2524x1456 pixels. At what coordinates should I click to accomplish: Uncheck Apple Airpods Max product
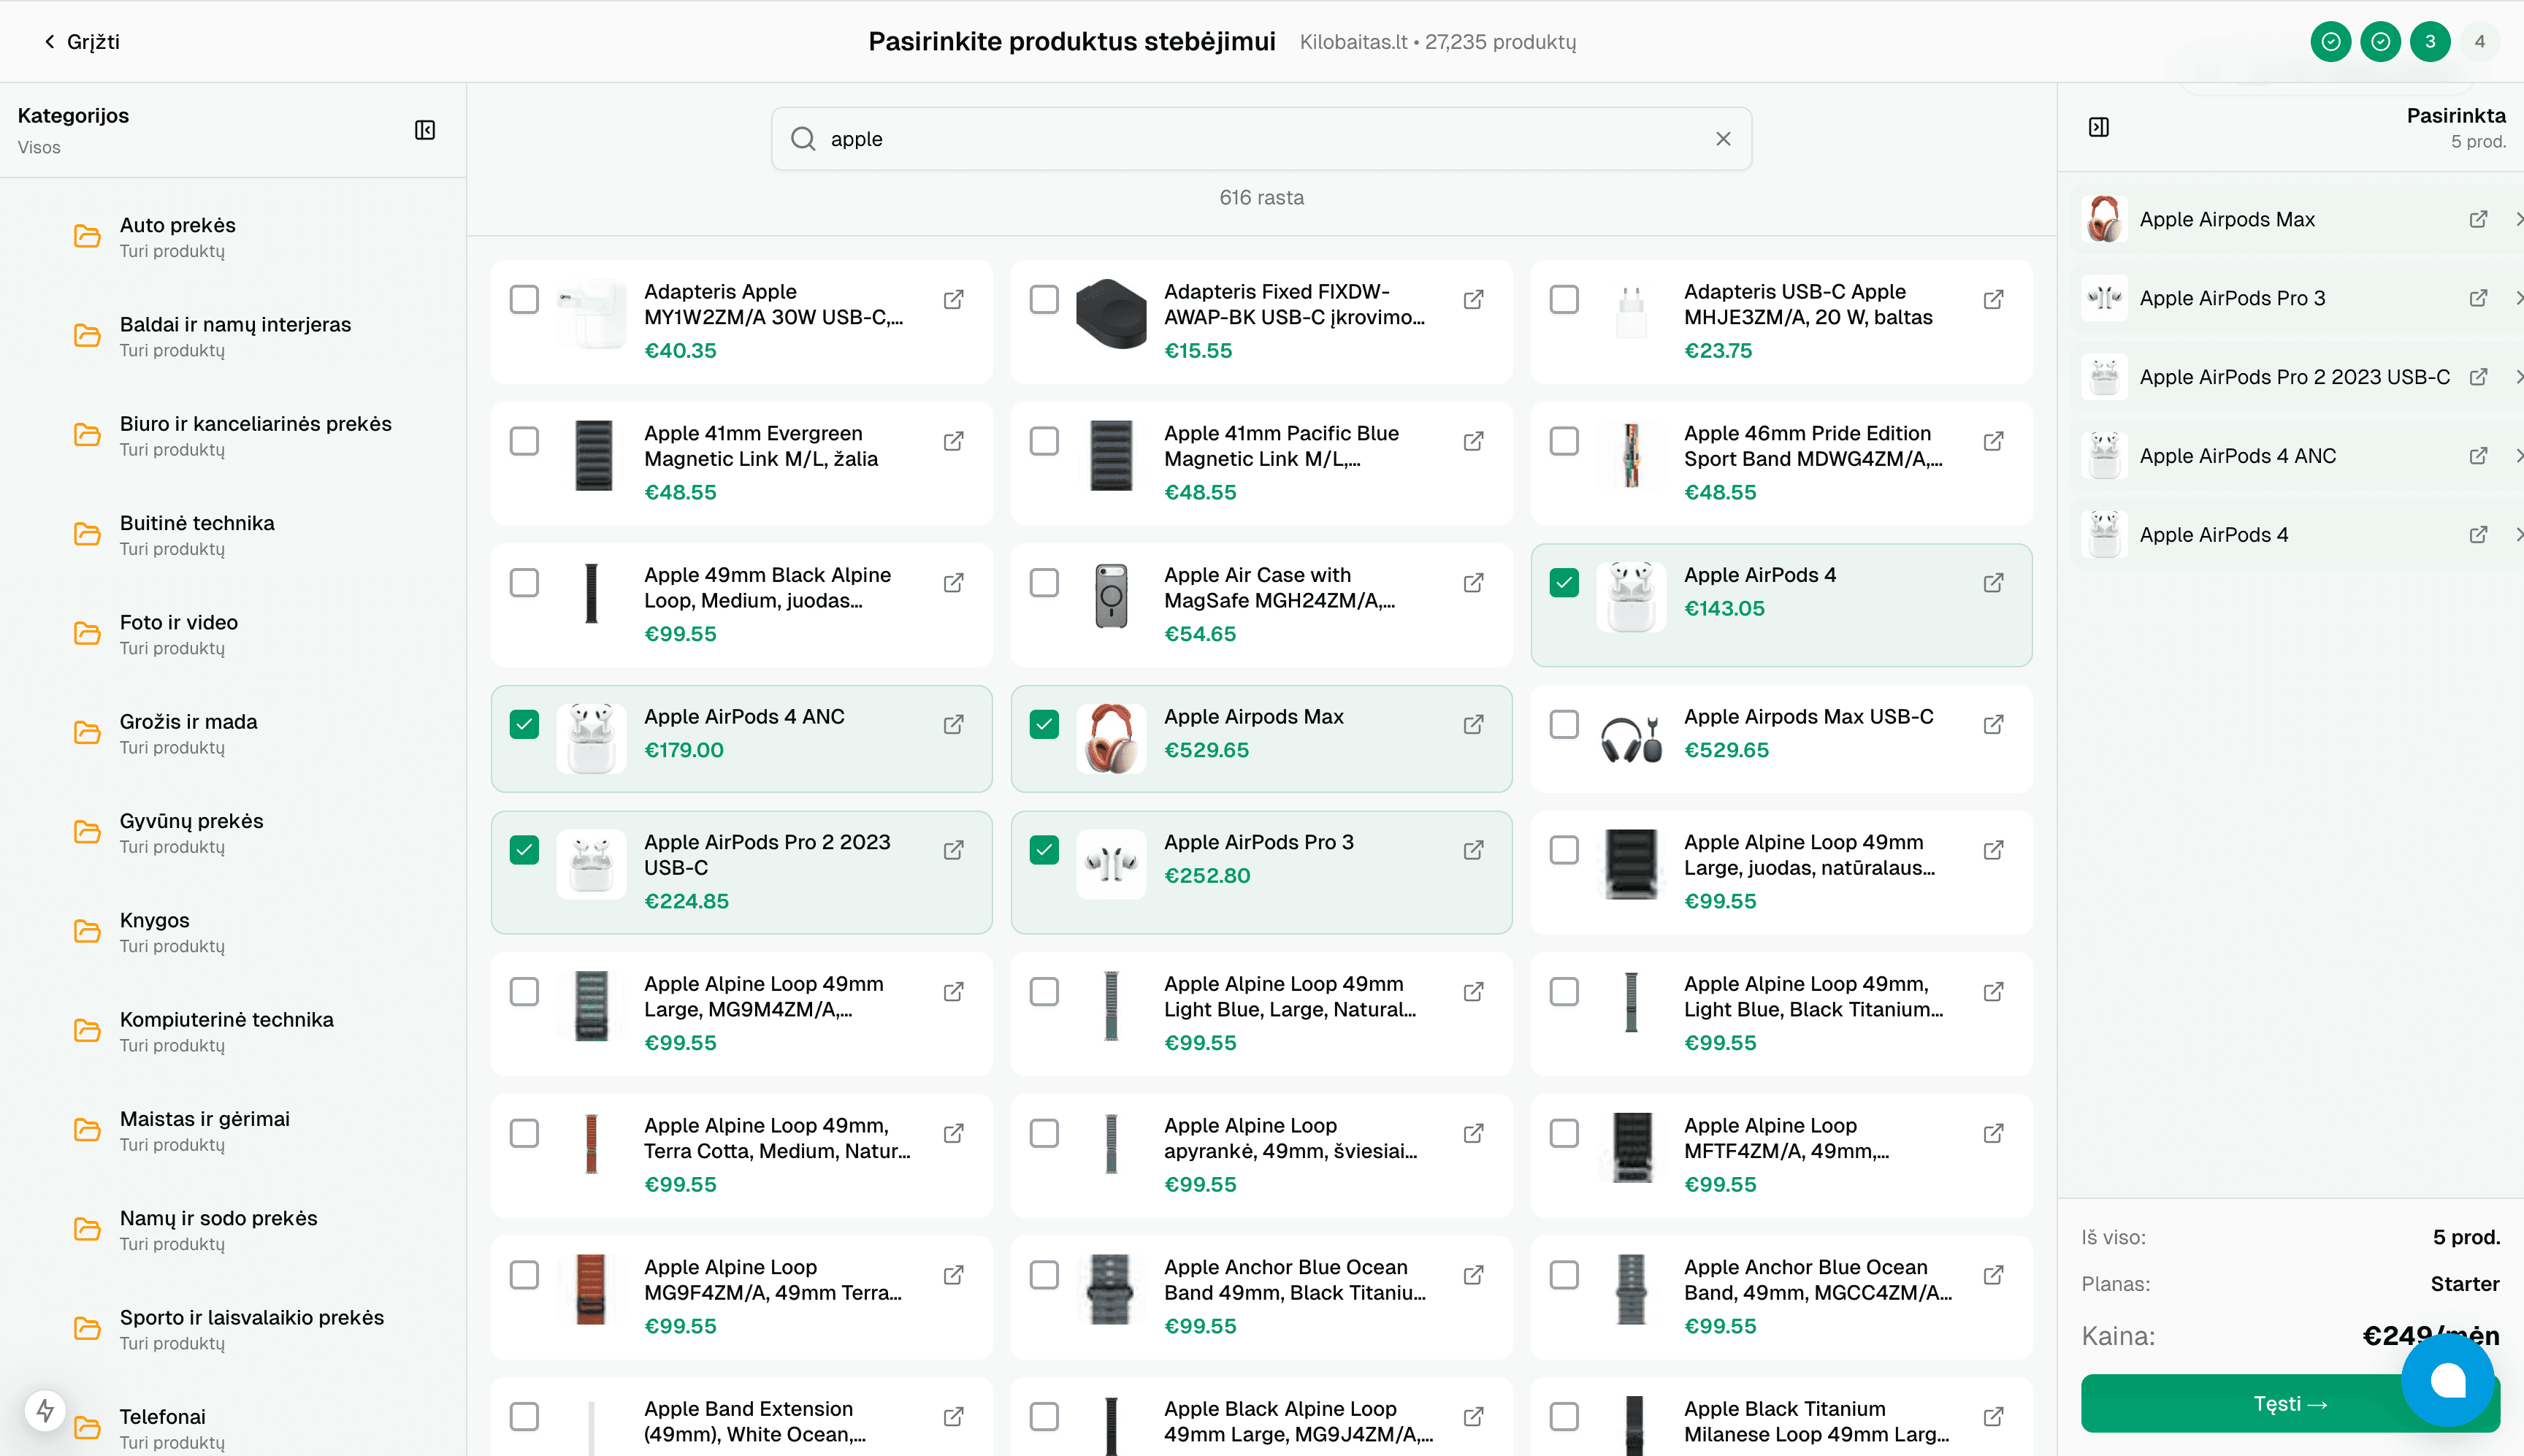pyautogui.click(x=1044, y=725)
